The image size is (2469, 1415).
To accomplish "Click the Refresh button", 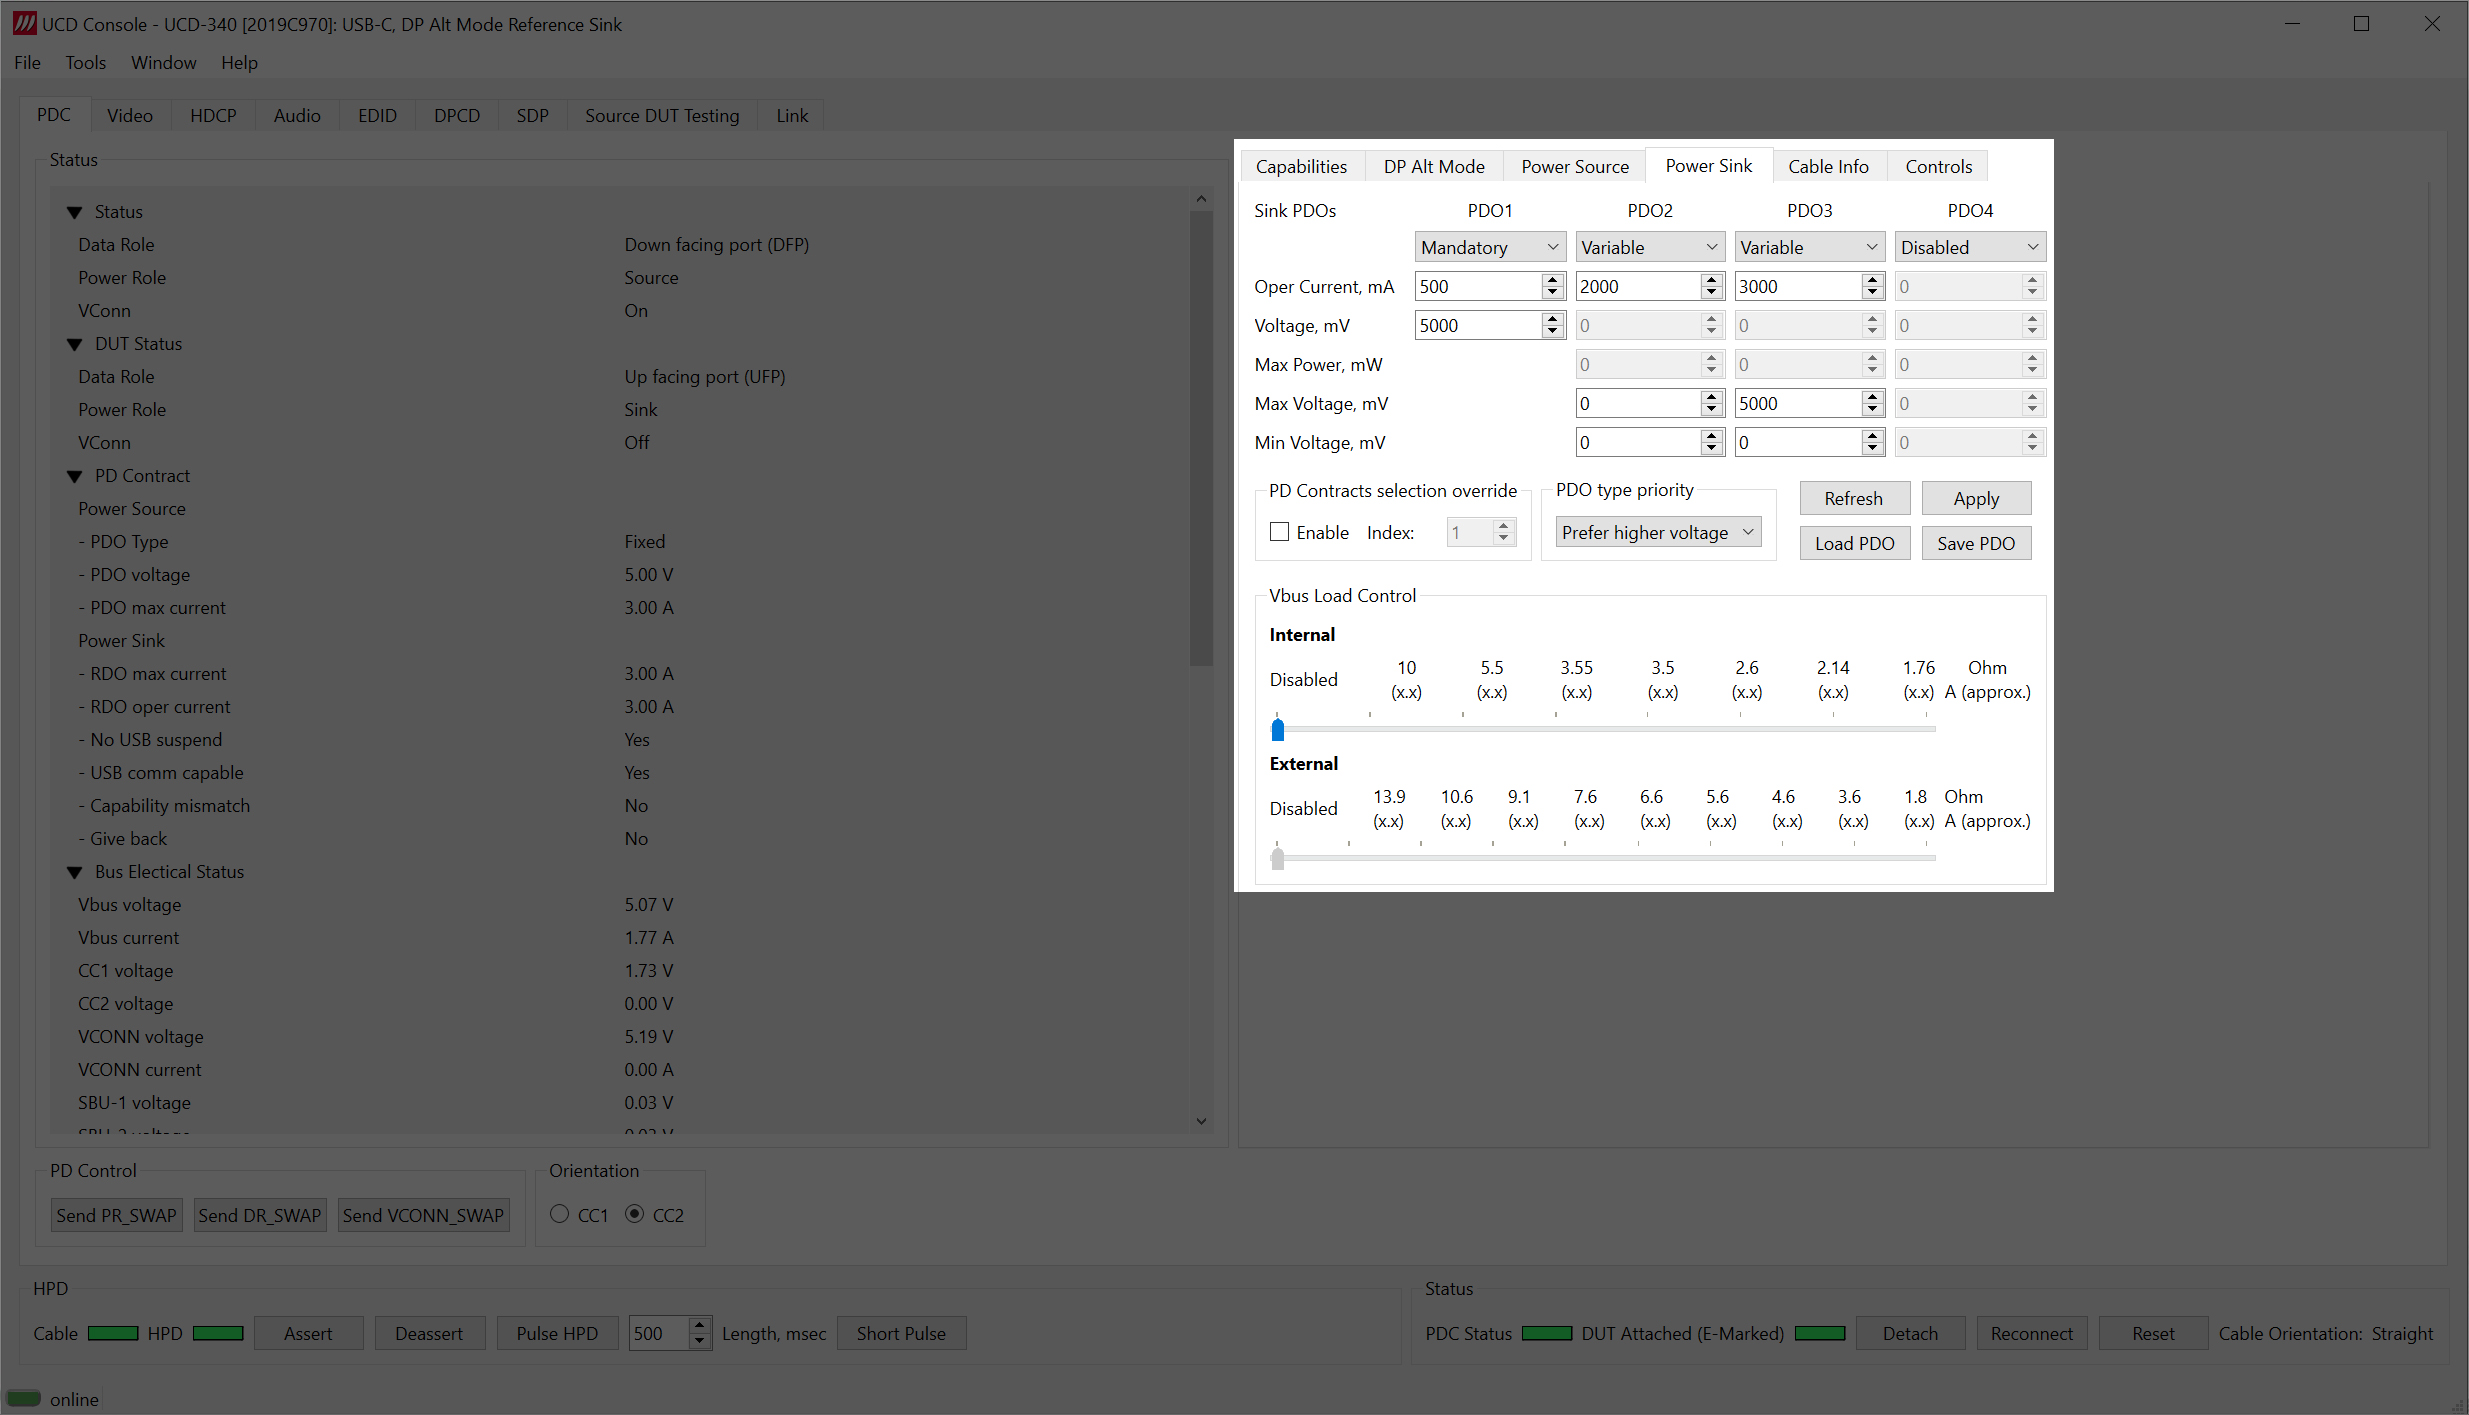I will [1853, 498].
